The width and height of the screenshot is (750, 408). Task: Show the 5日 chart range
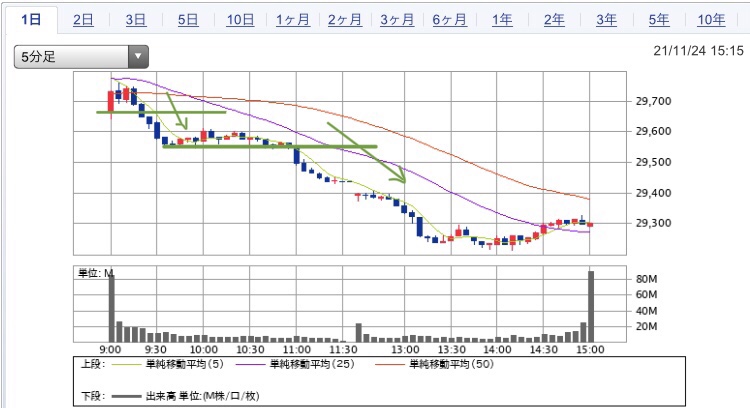click(188, 20)
